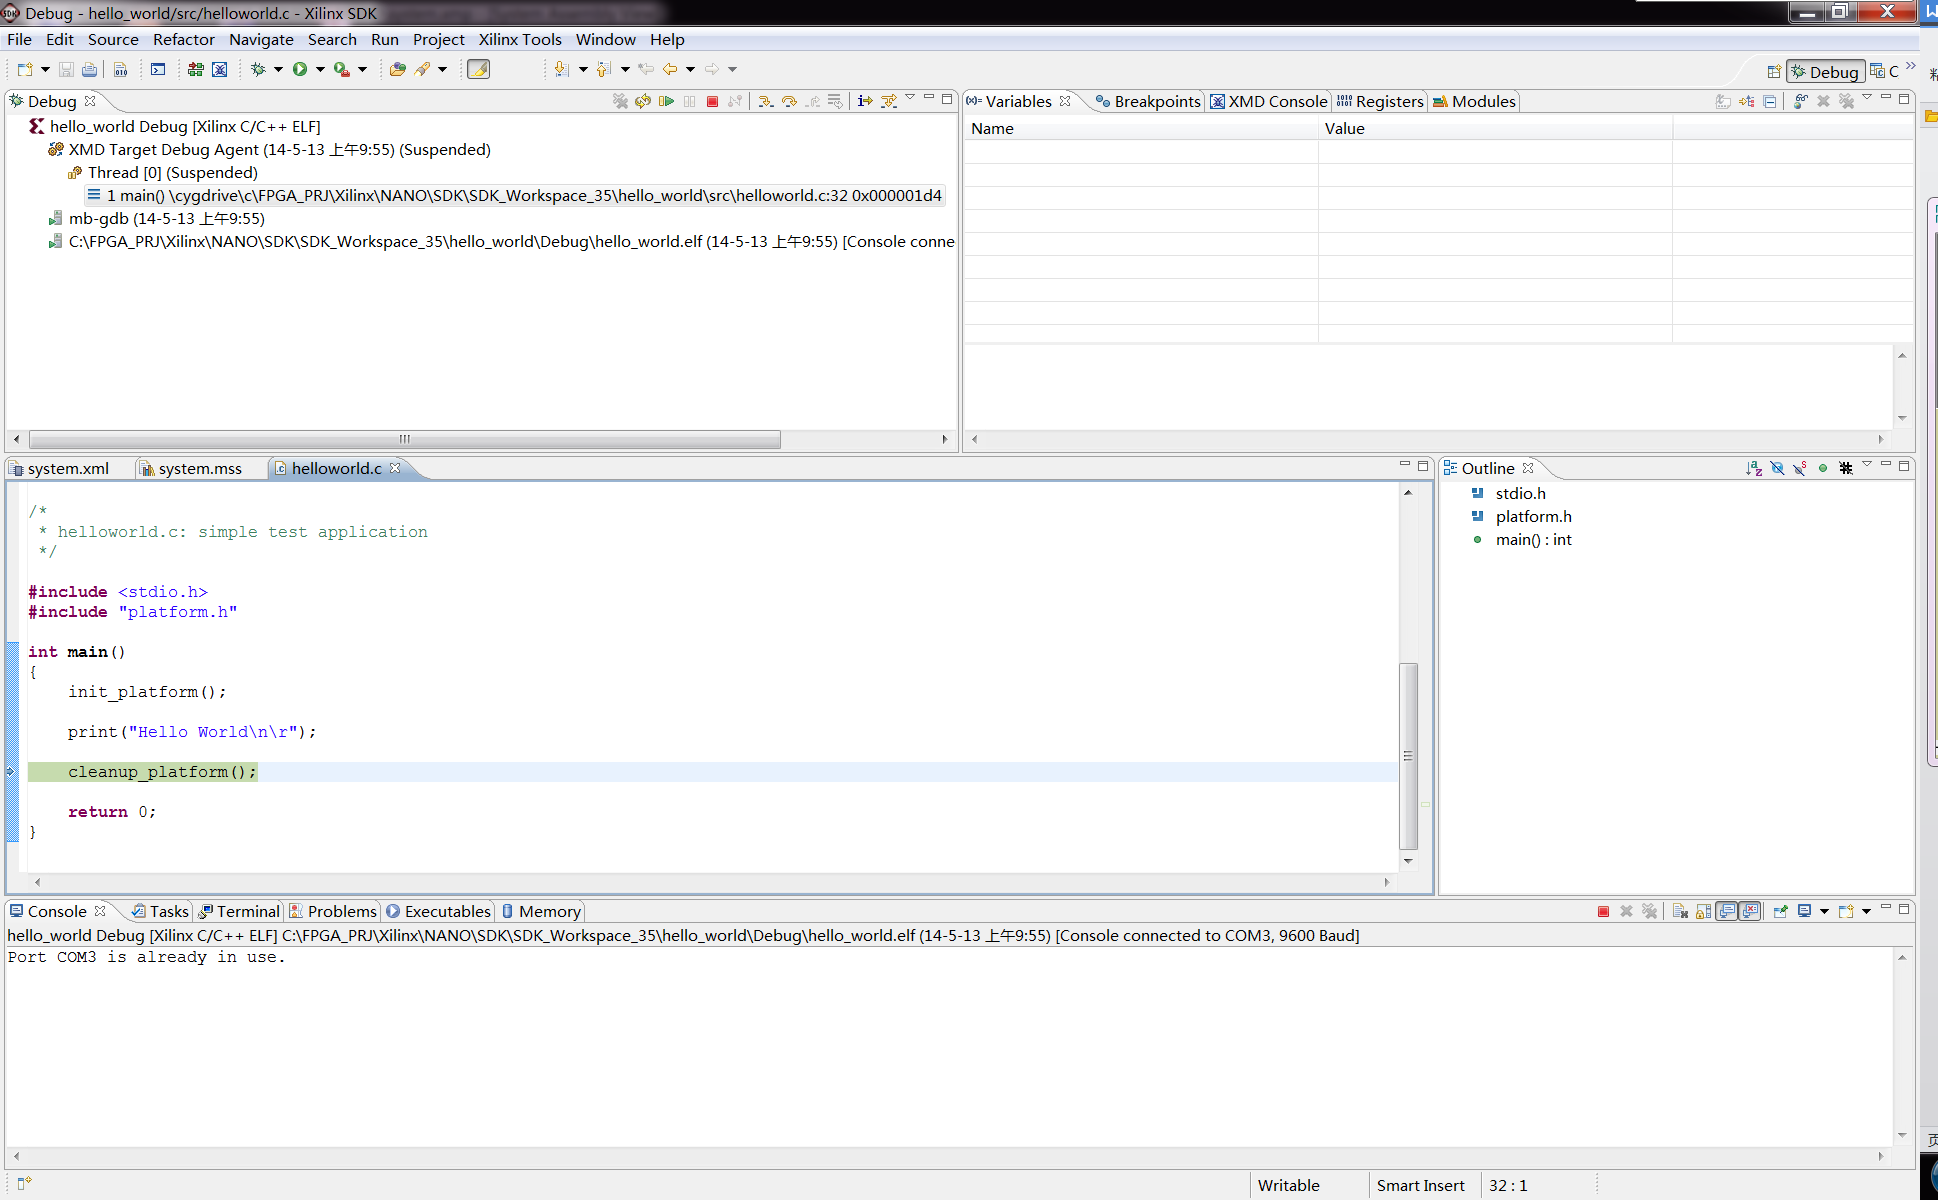Click the green bug Debug toolbar icon
1938x1200 pixels.
coord(258,69)
